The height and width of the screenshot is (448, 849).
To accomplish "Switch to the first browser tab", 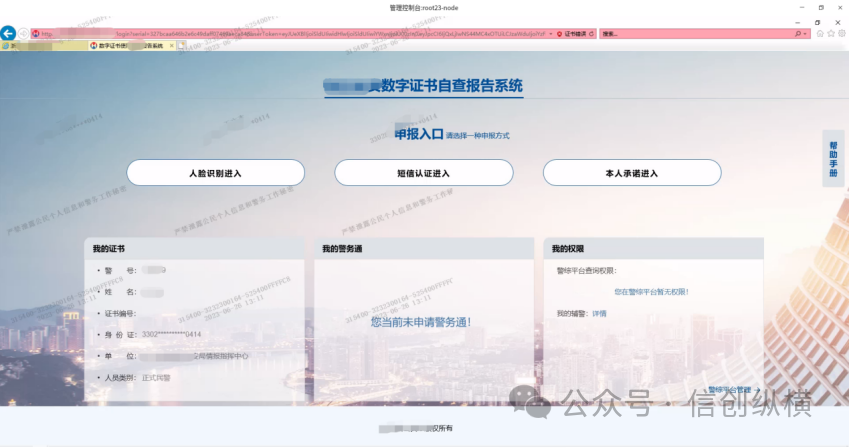I will (44, 46).
